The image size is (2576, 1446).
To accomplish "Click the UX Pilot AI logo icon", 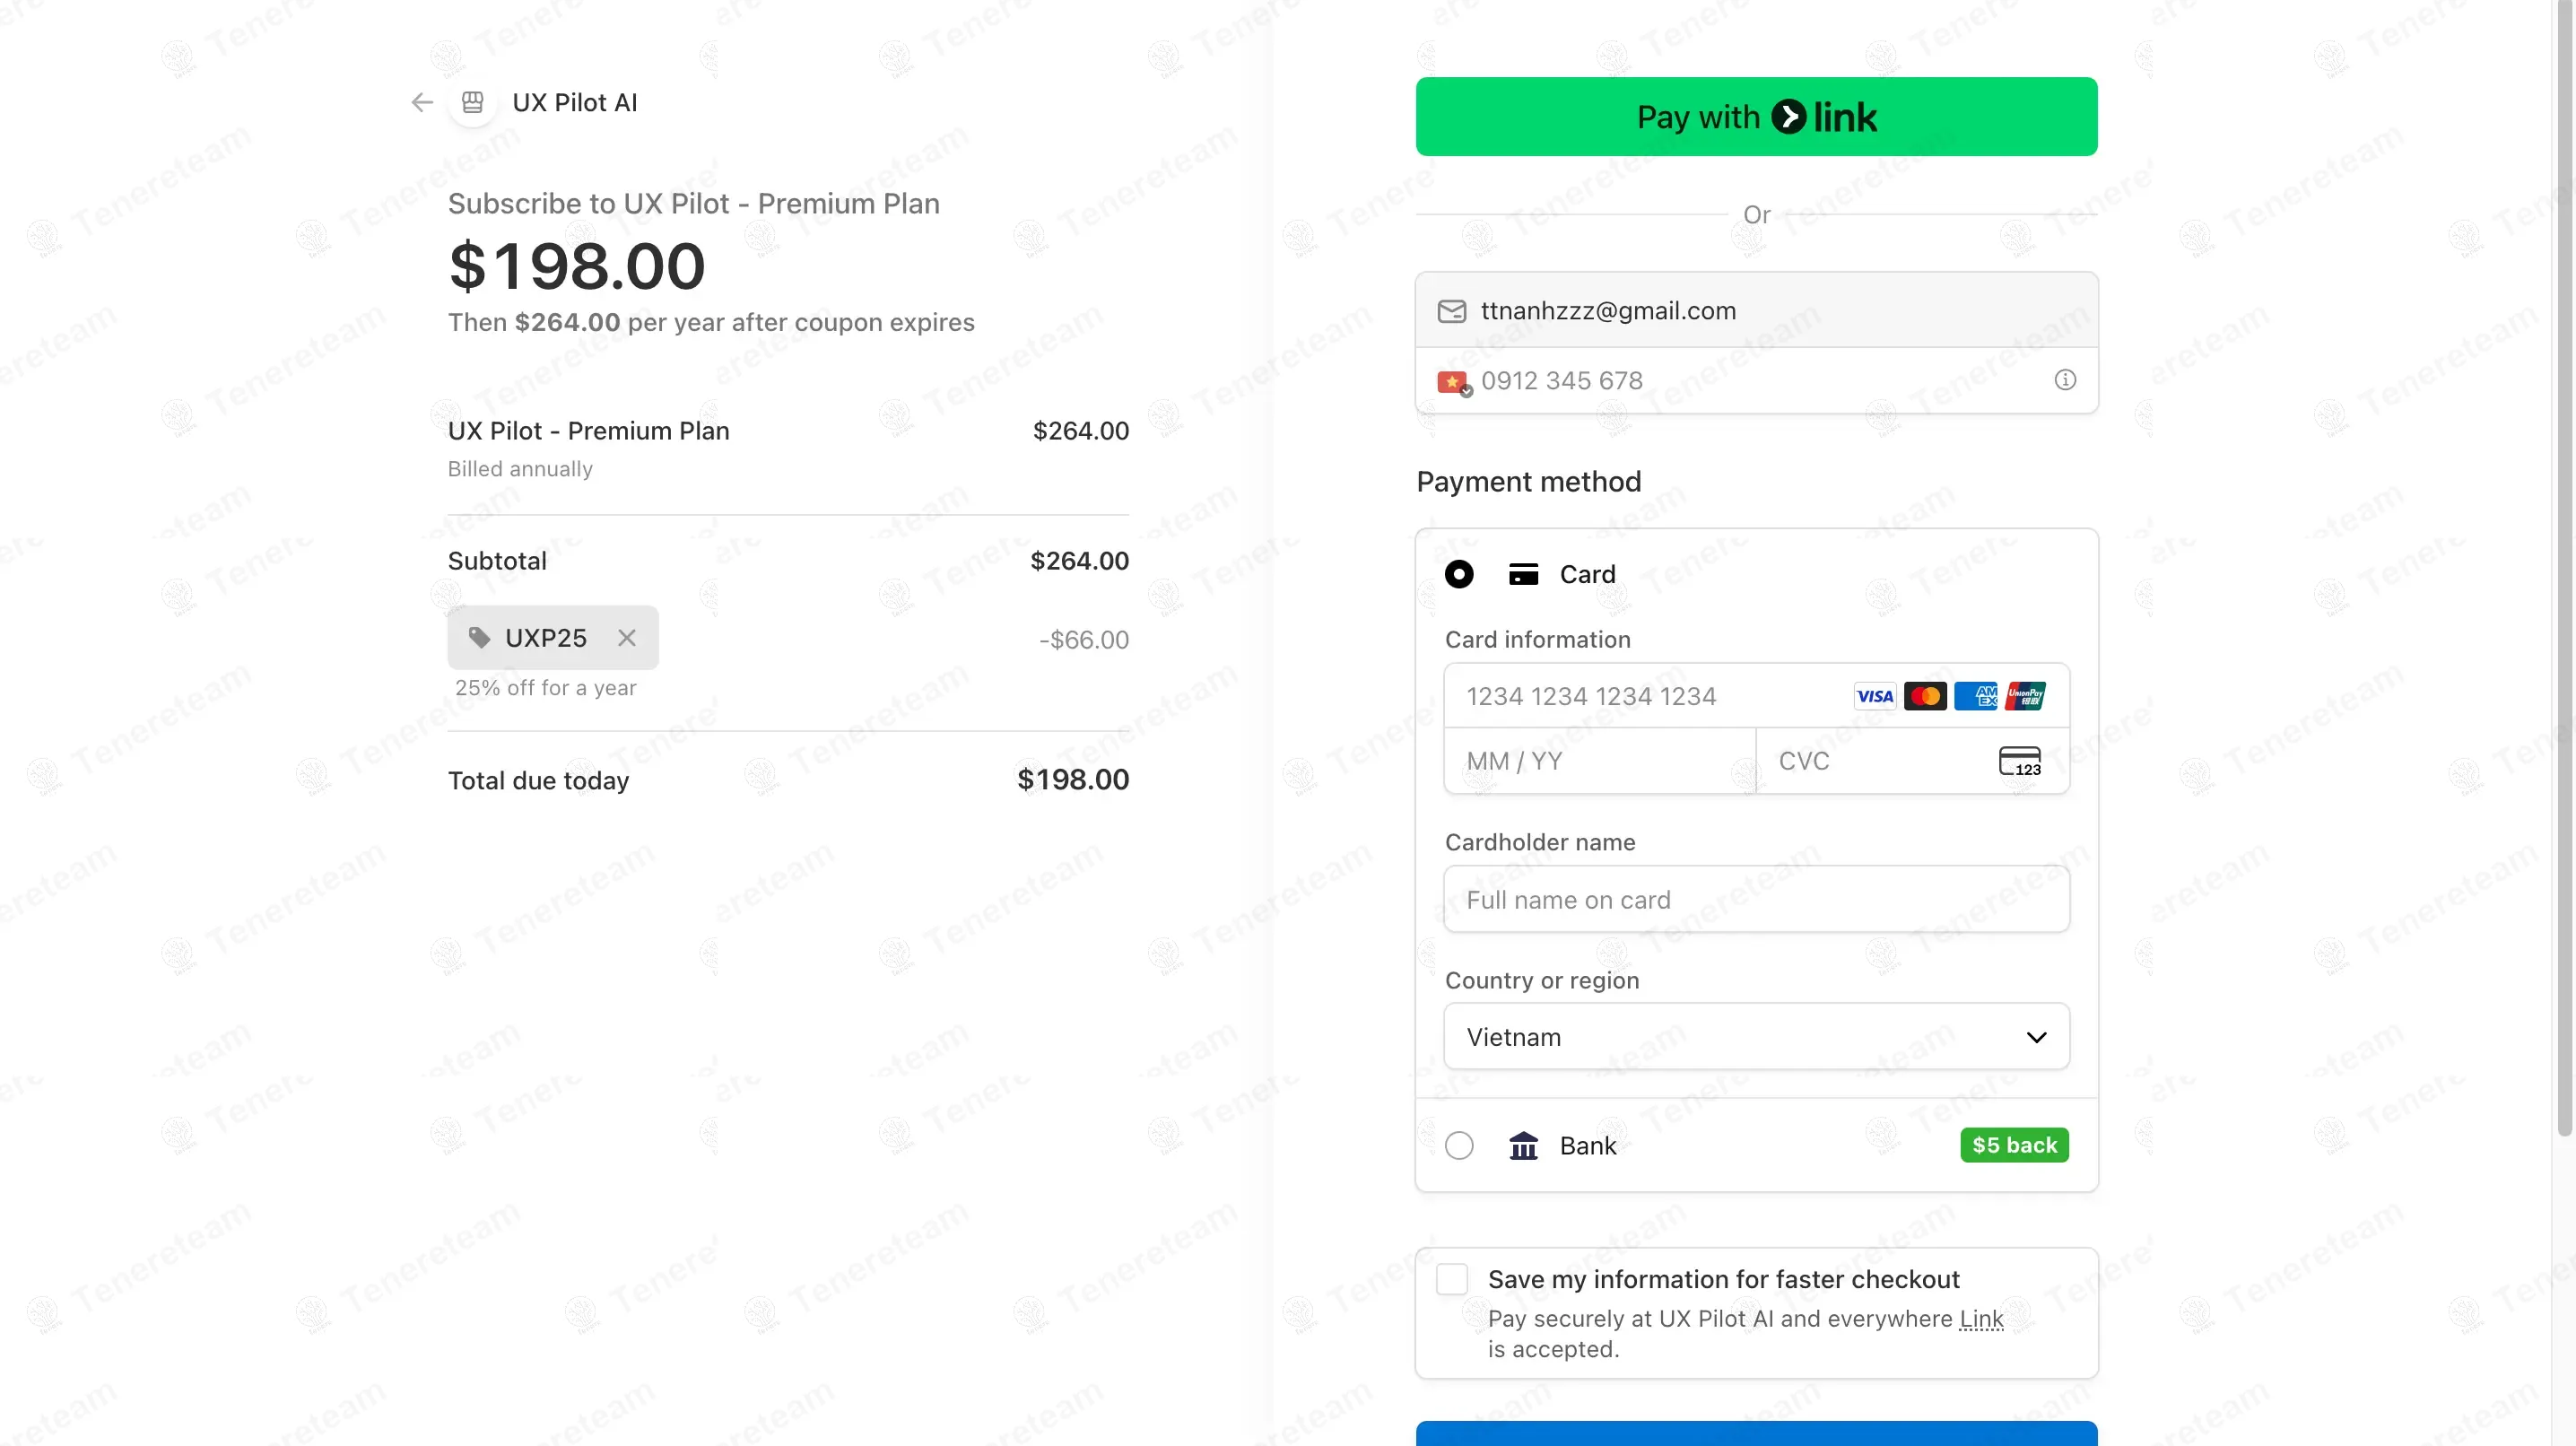I will pos(472,102).
